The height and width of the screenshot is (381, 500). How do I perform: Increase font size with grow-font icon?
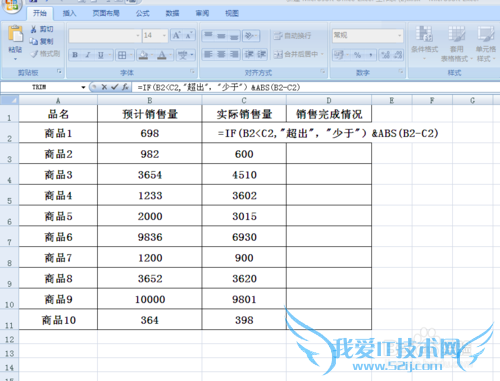click(177, 35)
